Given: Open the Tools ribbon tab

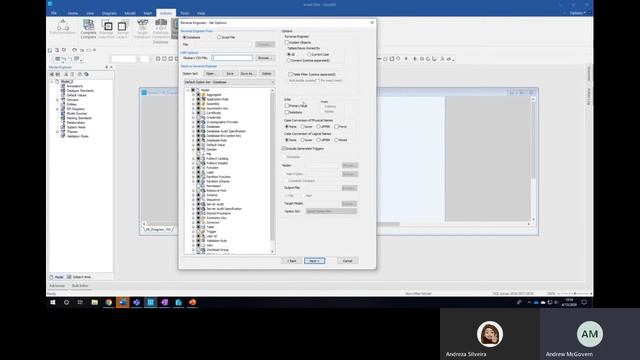Looking at the screenshot, I should (x=184, y=13).
